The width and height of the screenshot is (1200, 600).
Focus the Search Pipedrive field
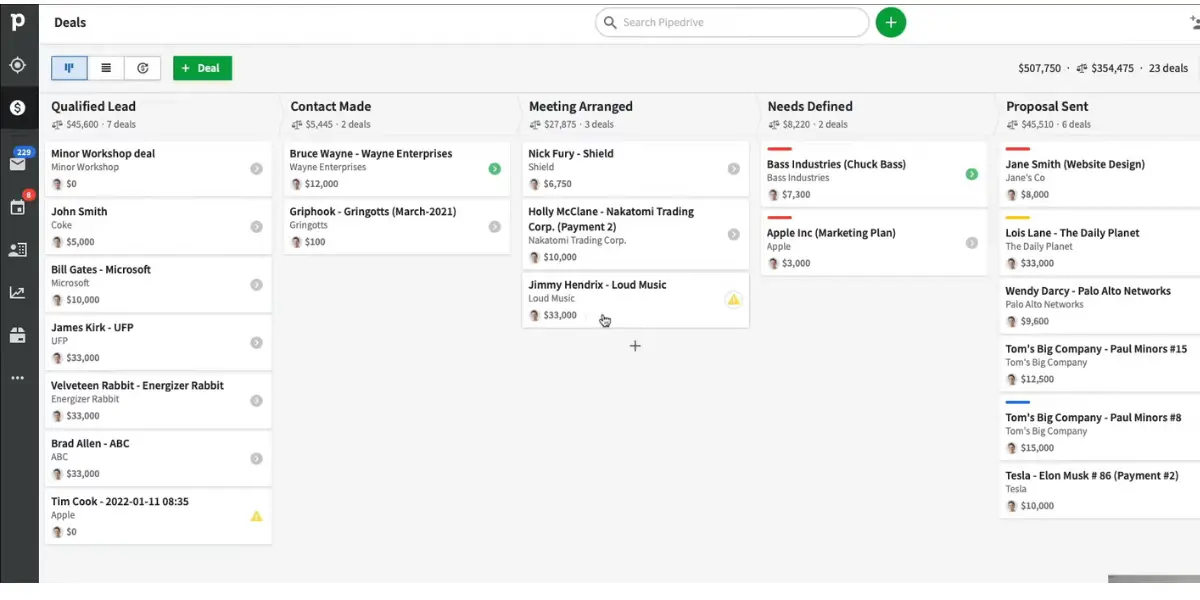[x=732, y=22]
